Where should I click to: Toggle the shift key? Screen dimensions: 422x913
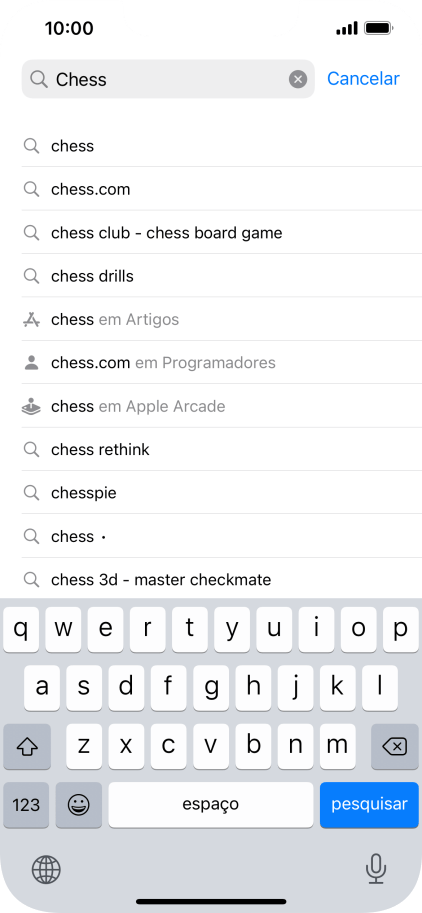pos(27,746)
